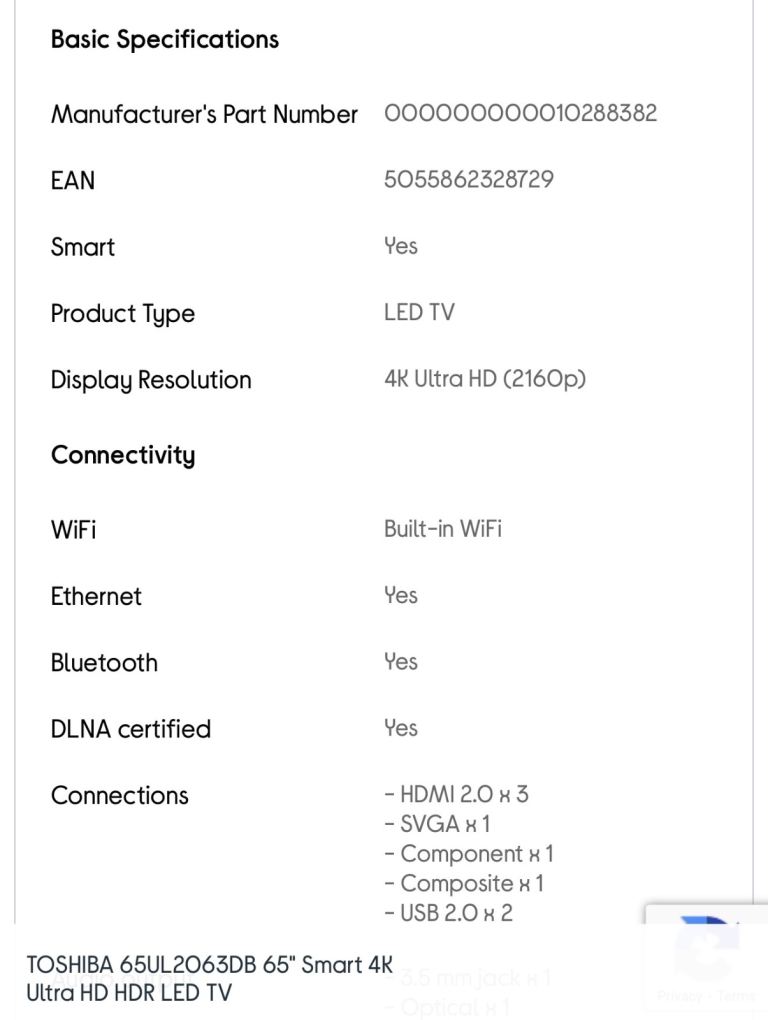Click the Connectivity section heading

tap(123, 455)
